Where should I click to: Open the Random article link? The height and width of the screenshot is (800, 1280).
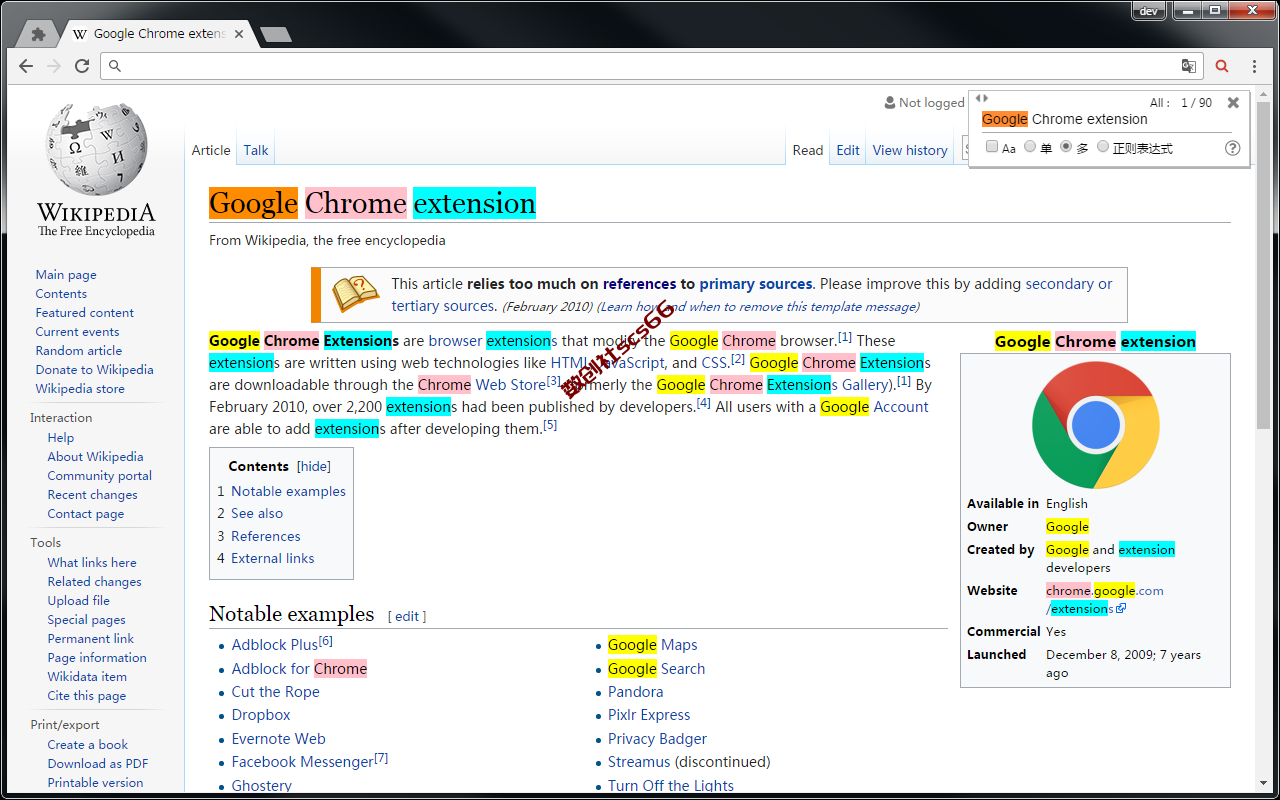79,350
